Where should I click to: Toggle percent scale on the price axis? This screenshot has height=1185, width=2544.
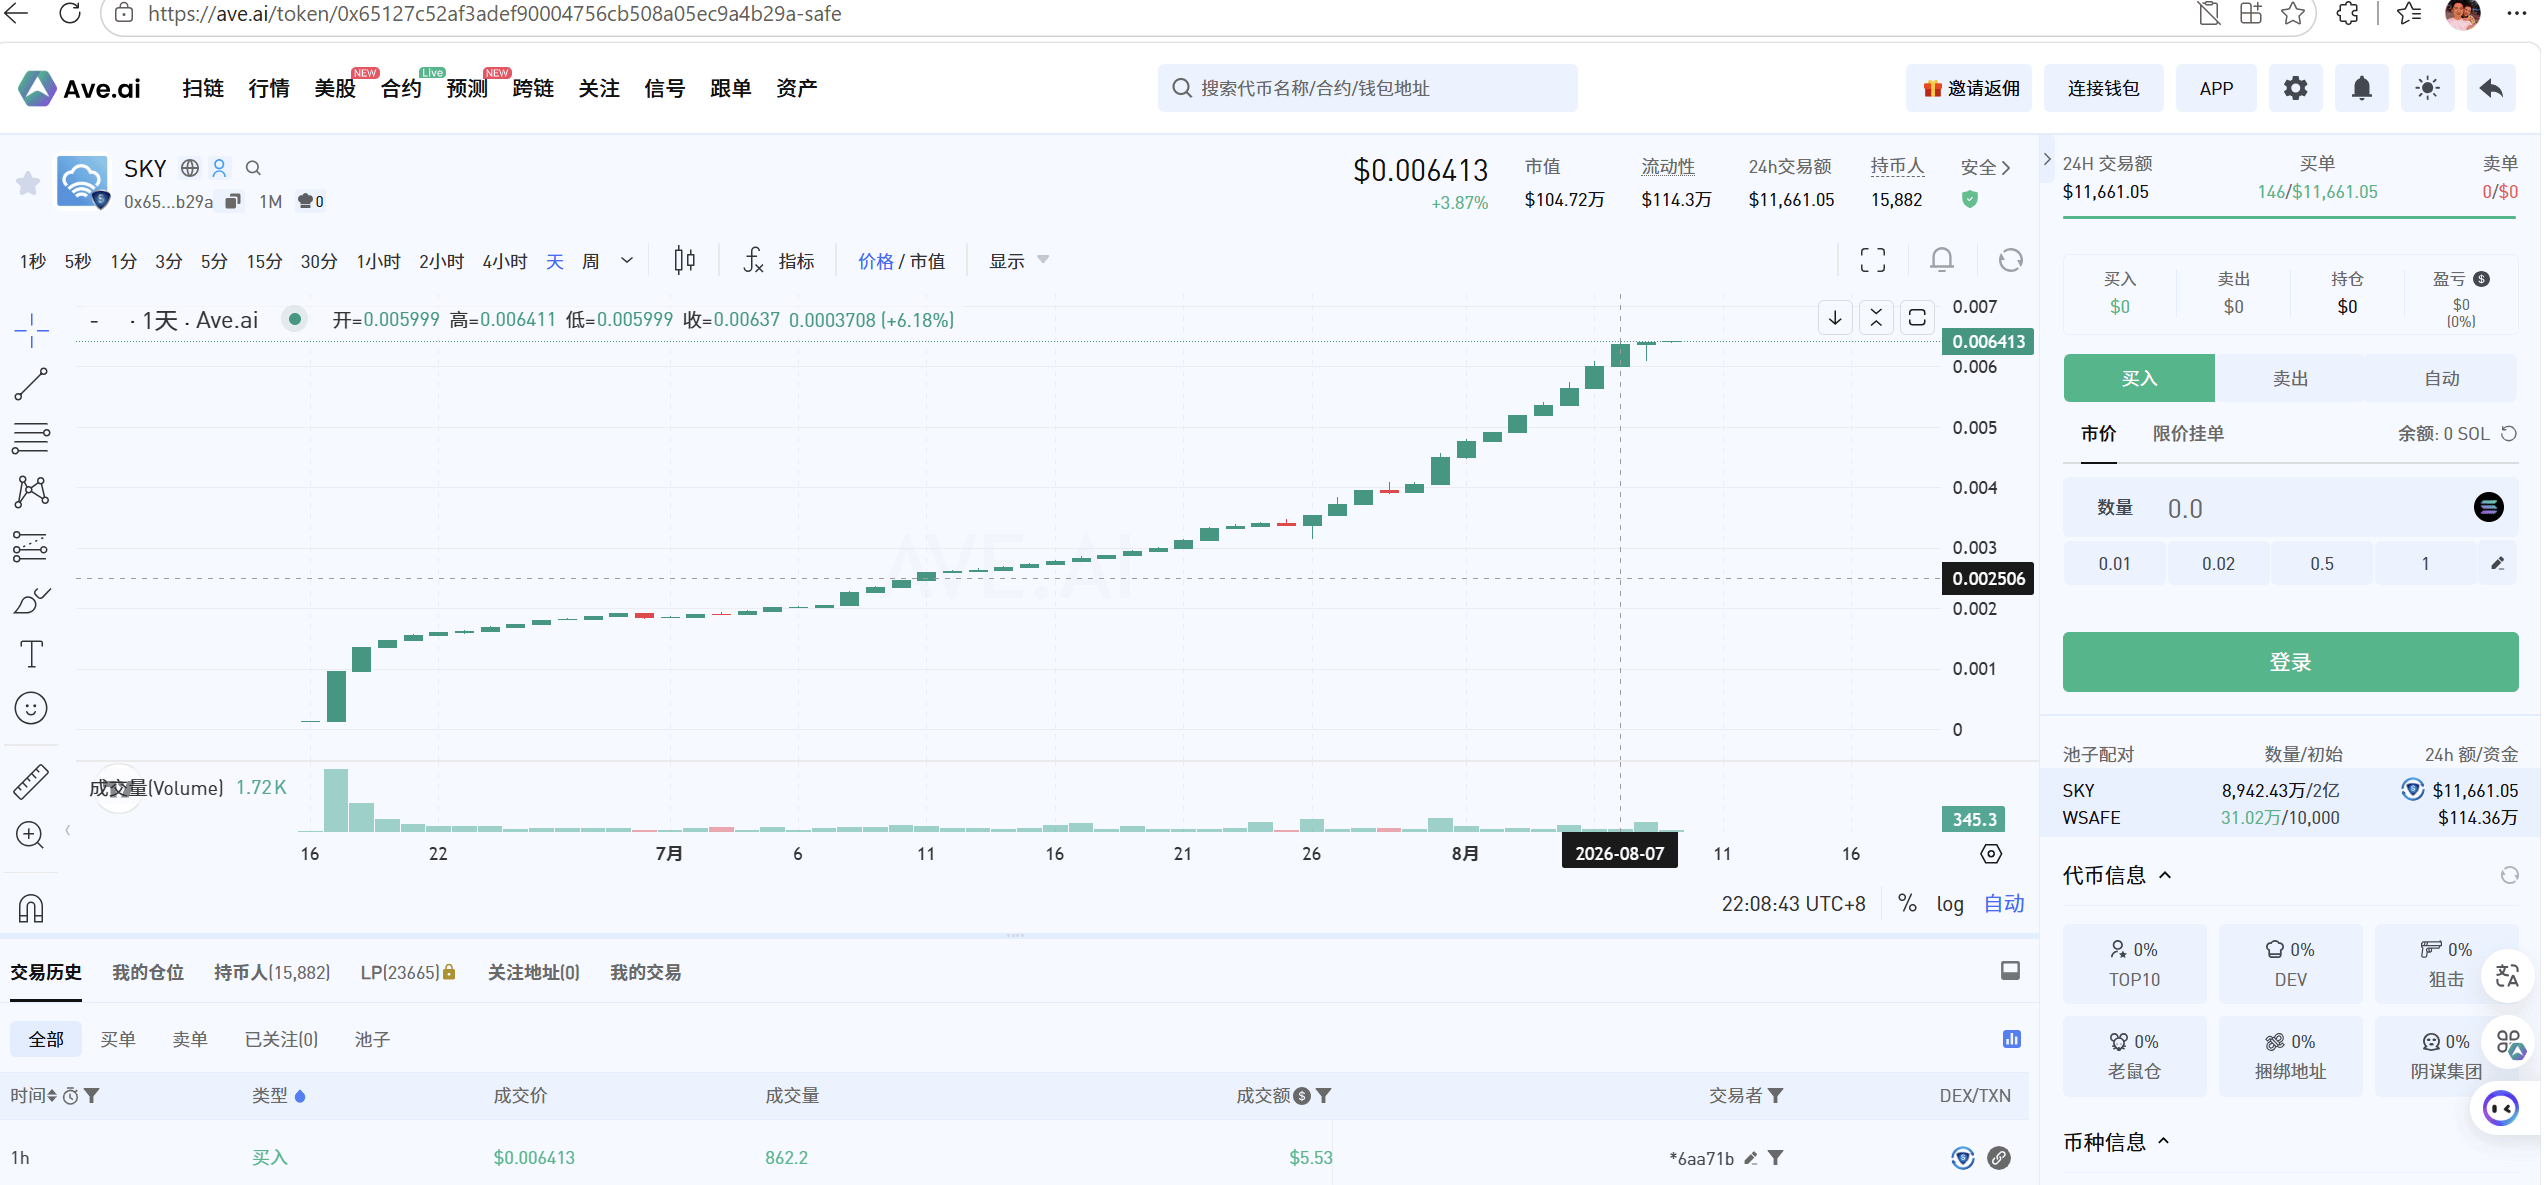(1908, 904)
